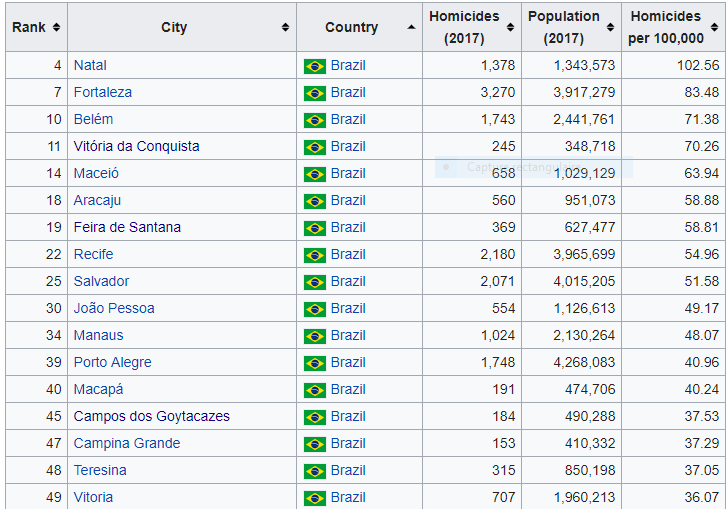Select the Campina Grande link
726x509 pixels.
[127, 443]
